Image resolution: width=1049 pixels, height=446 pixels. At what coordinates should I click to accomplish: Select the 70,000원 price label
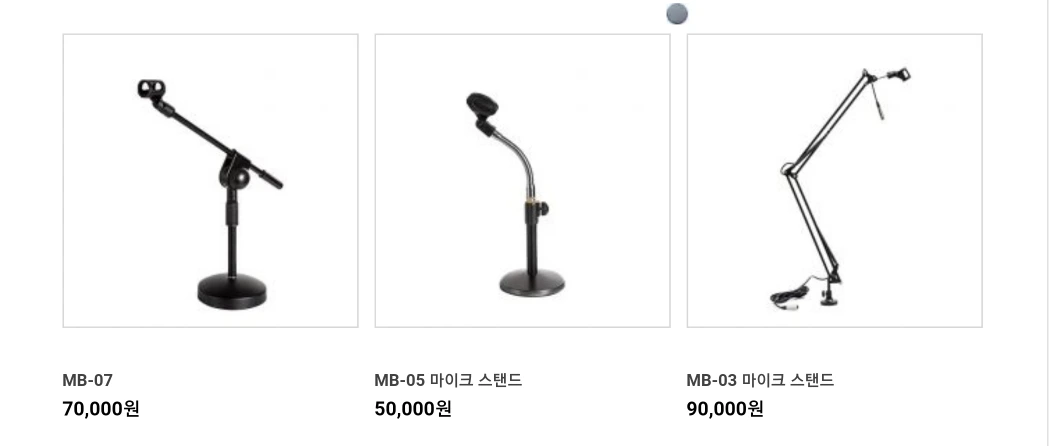pyautogui.click(x=101, y=408)
